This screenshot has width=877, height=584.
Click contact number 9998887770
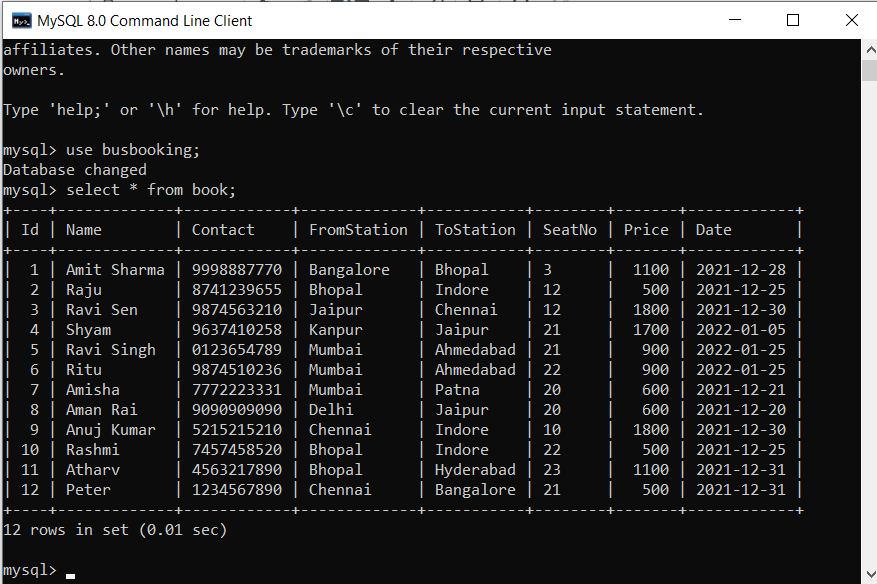click(x=237, y=270)
